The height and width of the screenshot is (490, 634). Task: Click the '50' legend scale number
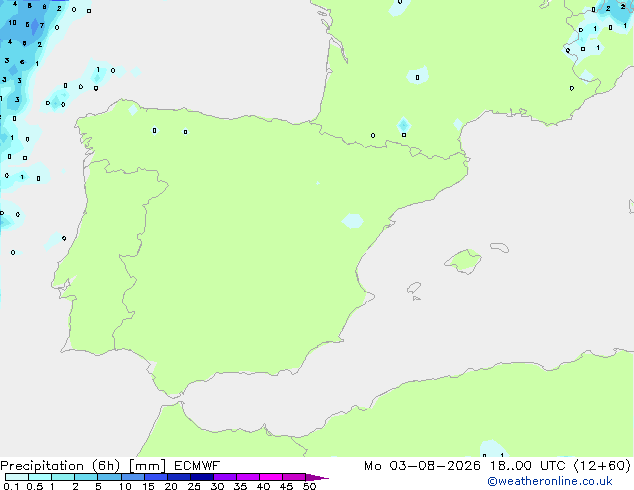310,486
